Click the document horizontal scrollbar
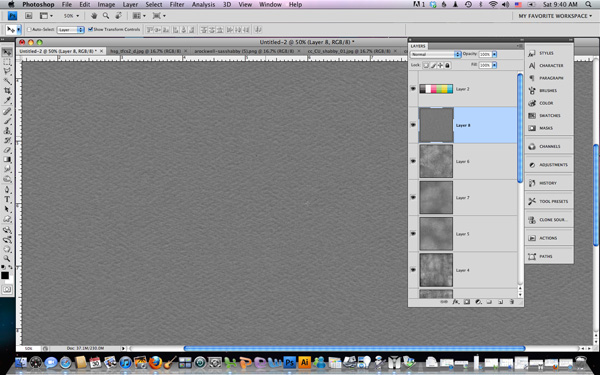Screen dimensions: 600x375 pos(354,349)
